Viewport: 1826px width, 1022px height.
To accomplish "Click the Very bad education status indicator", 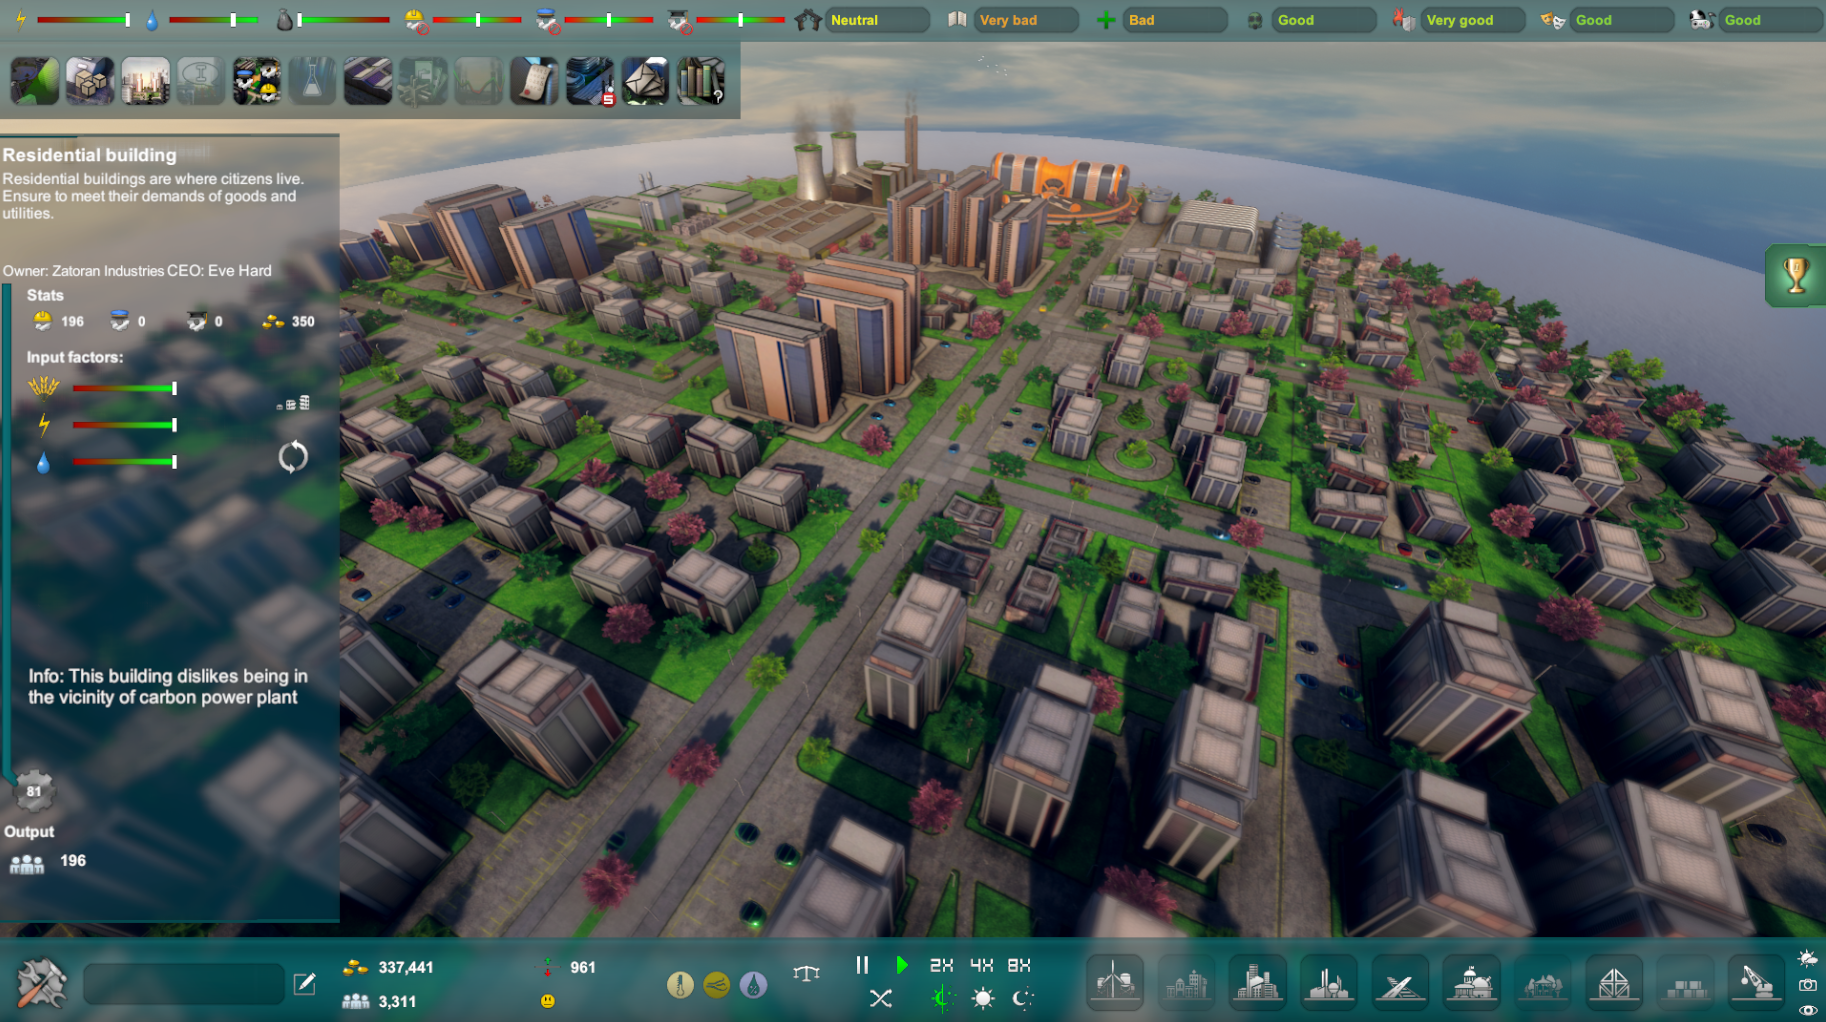I will click(x=1027, y=20).
